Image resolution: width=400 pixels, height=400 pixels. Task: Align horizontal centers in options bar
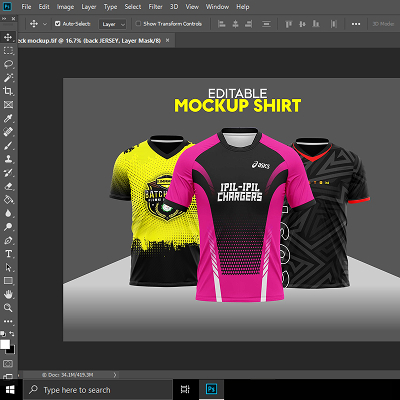click(235, 24)
